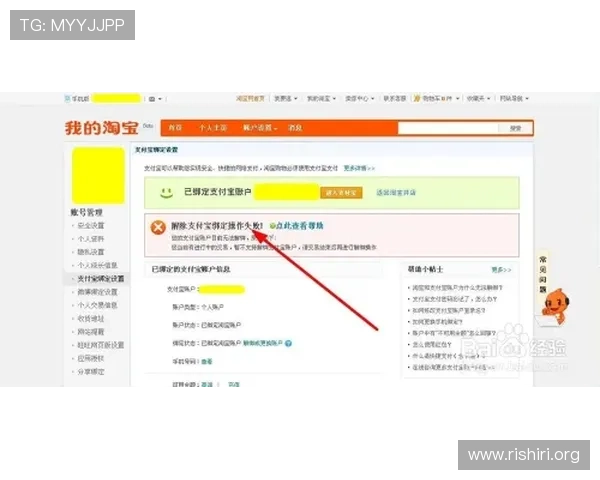The height and width of the screenshot is (480, 600).
Task: Open help question about 更换手机绑定
Action: point(437,322)
